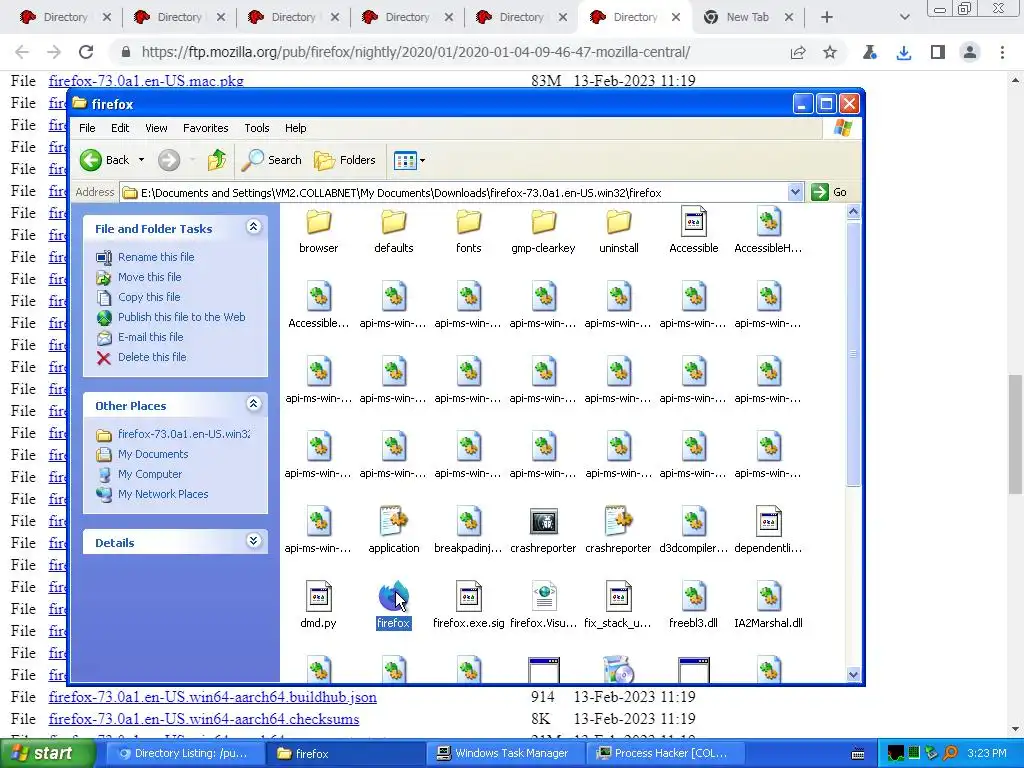Image resolution: width=1024 pixels, height=768 pixels.
Task: Open the browser folder
Action: 319,222
